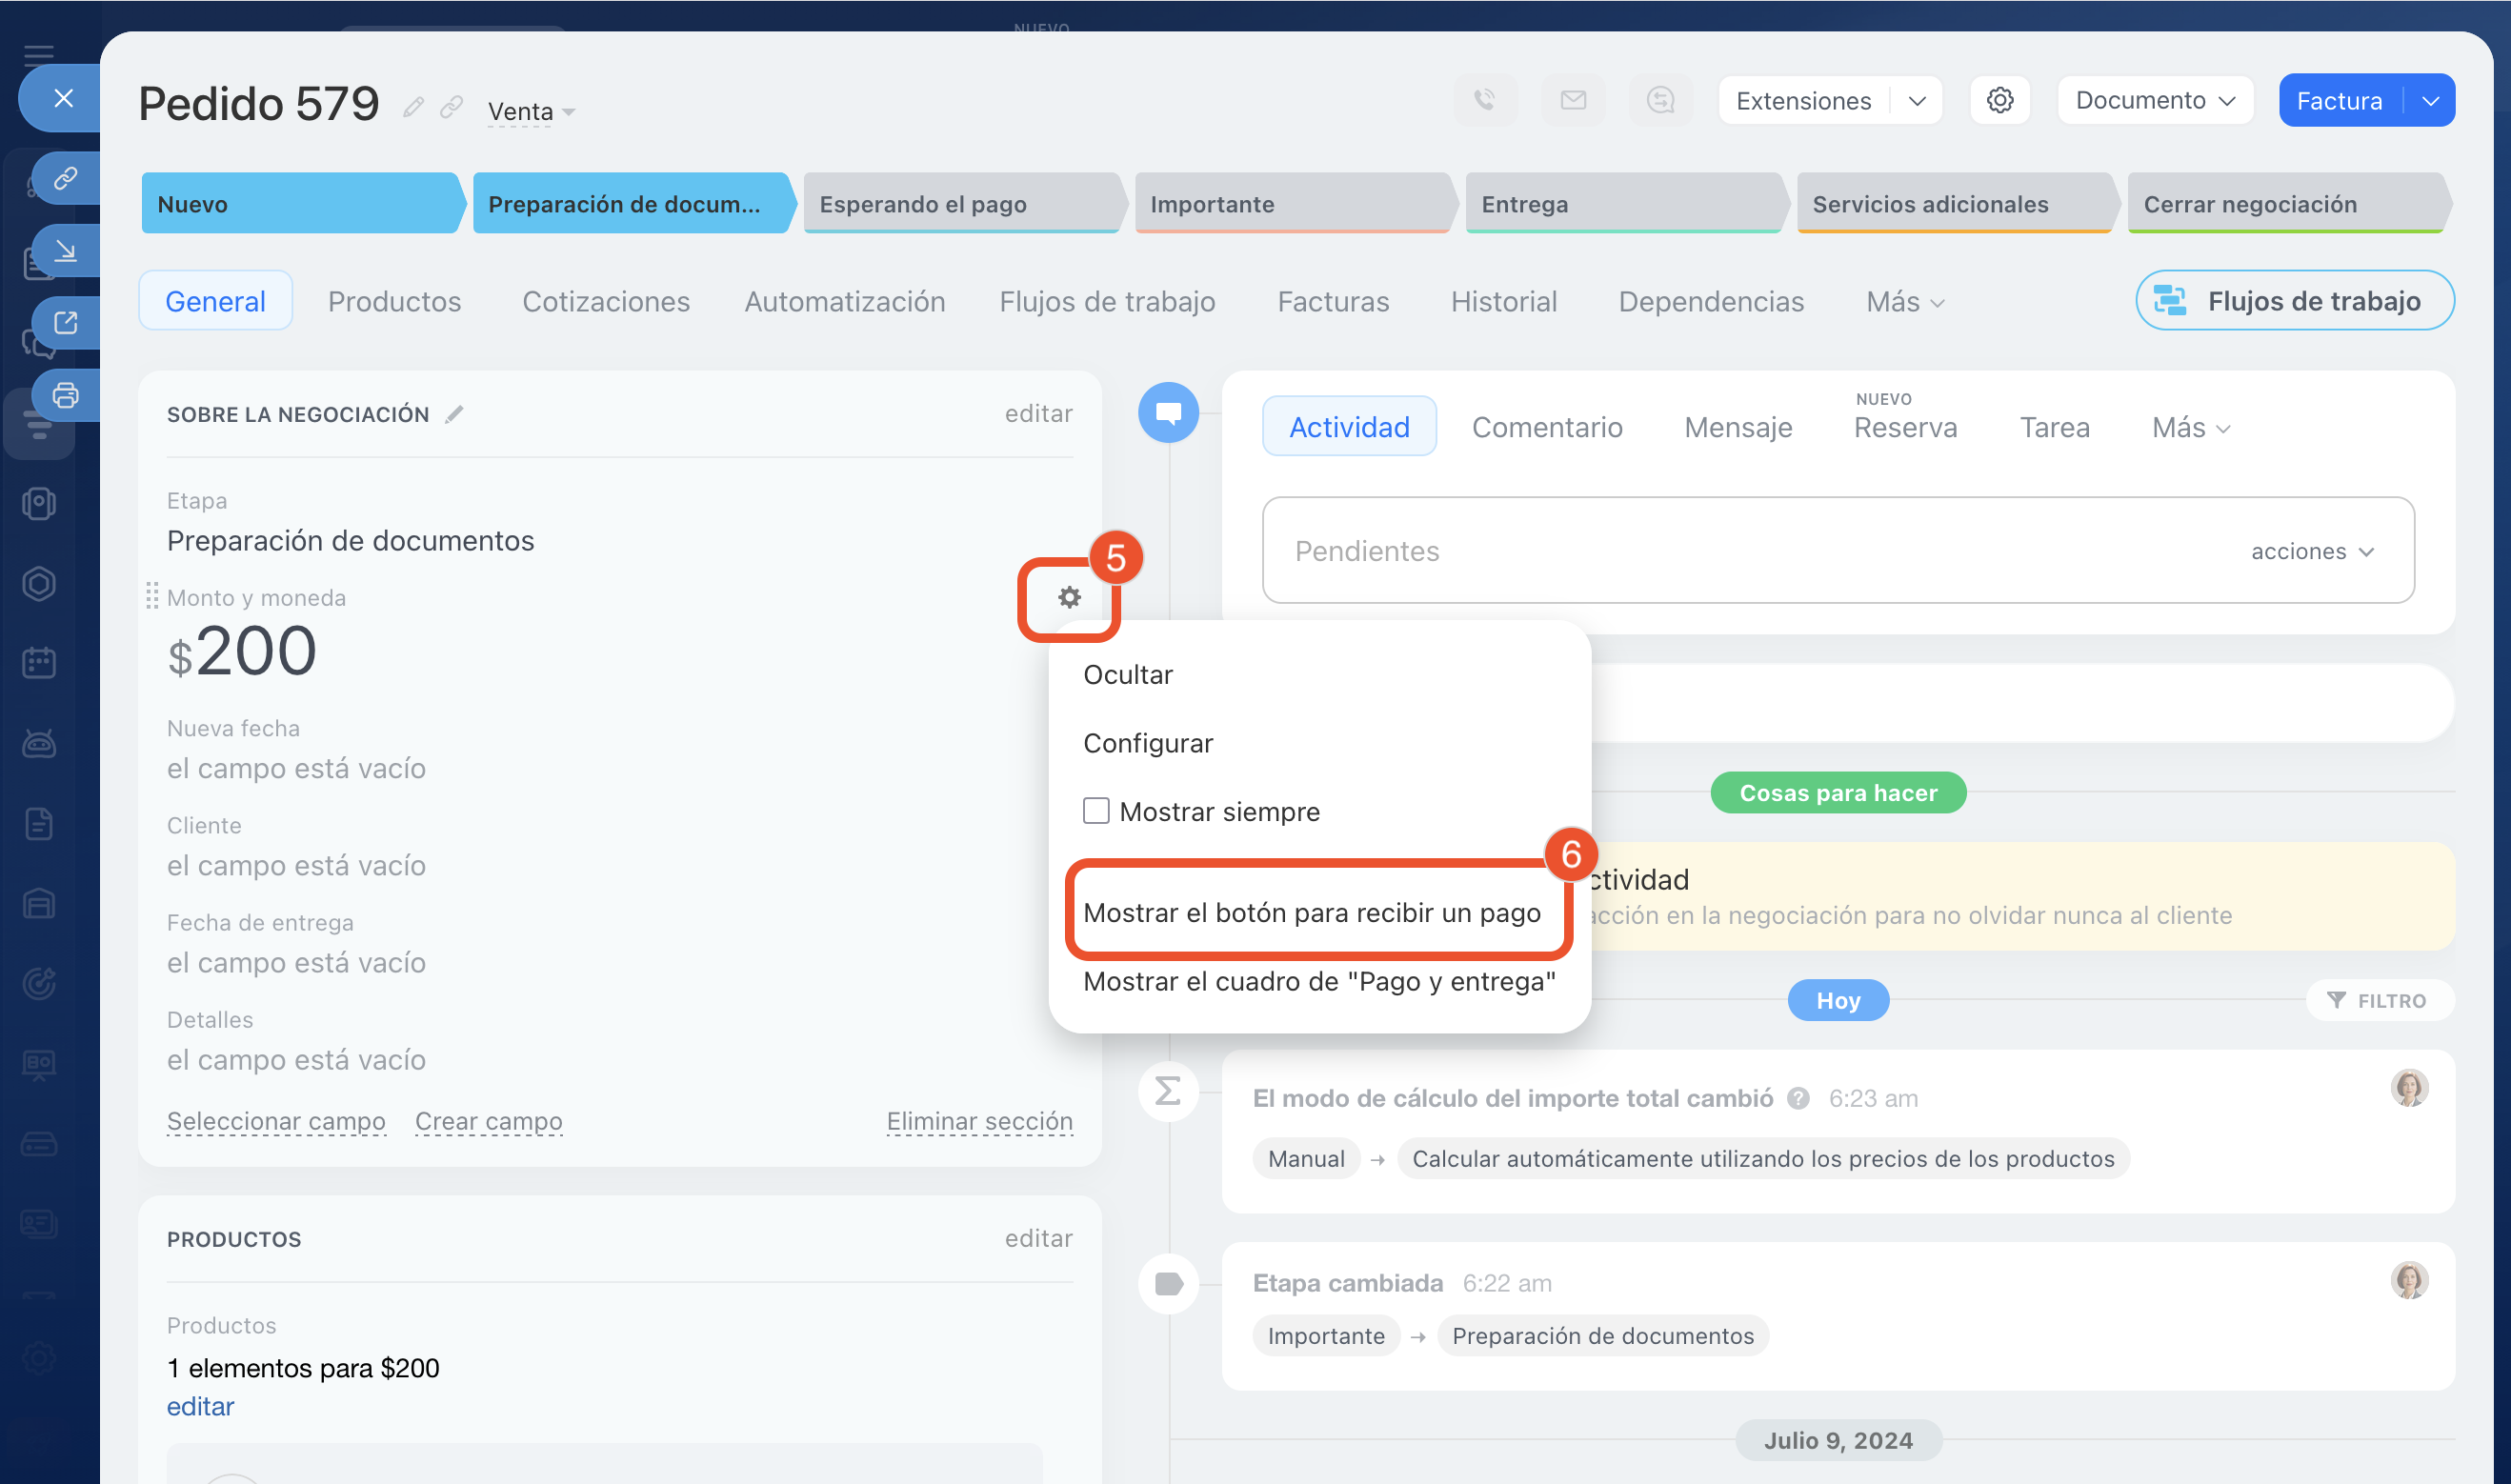Choose Mostrar el botón para recibir un pago
This screenshot has width=2511, height=1484.
pos(1311,912)
